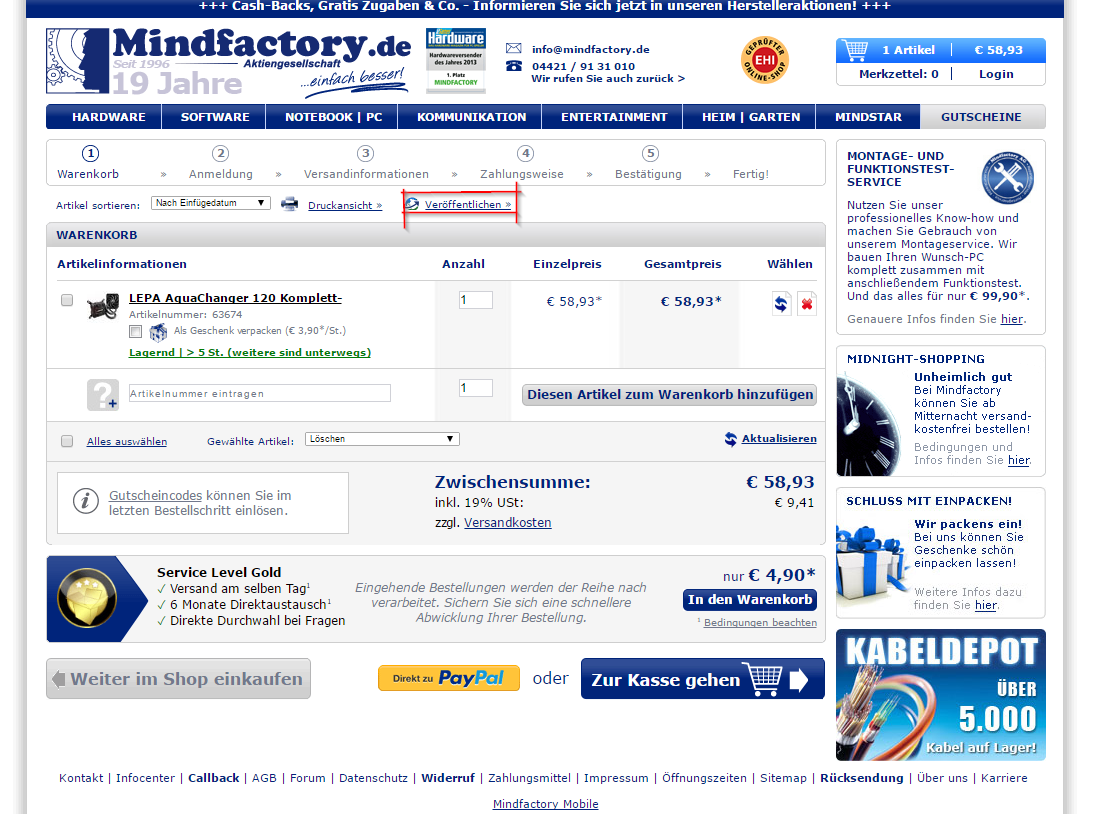
Task: Click the gift wrap box icon
Action: point(158,331)
